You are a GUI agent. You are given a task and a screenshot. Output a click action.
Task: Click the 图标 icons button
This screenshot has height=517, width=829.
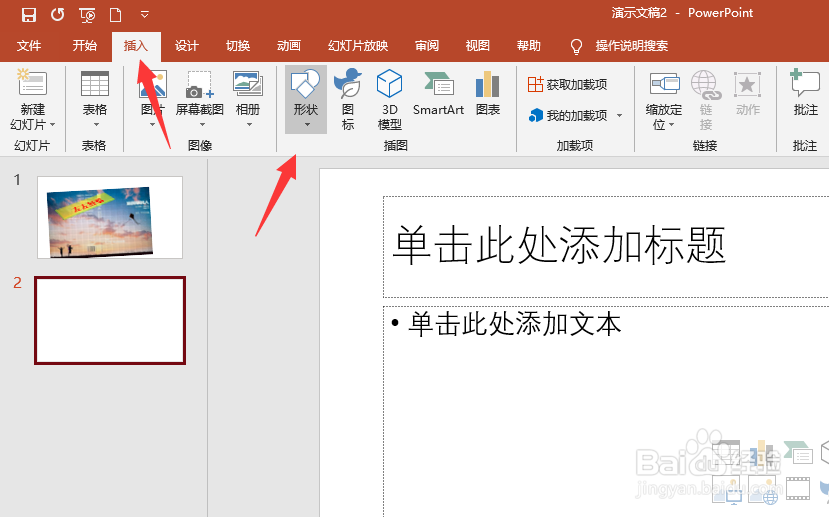tap(348, 98)
